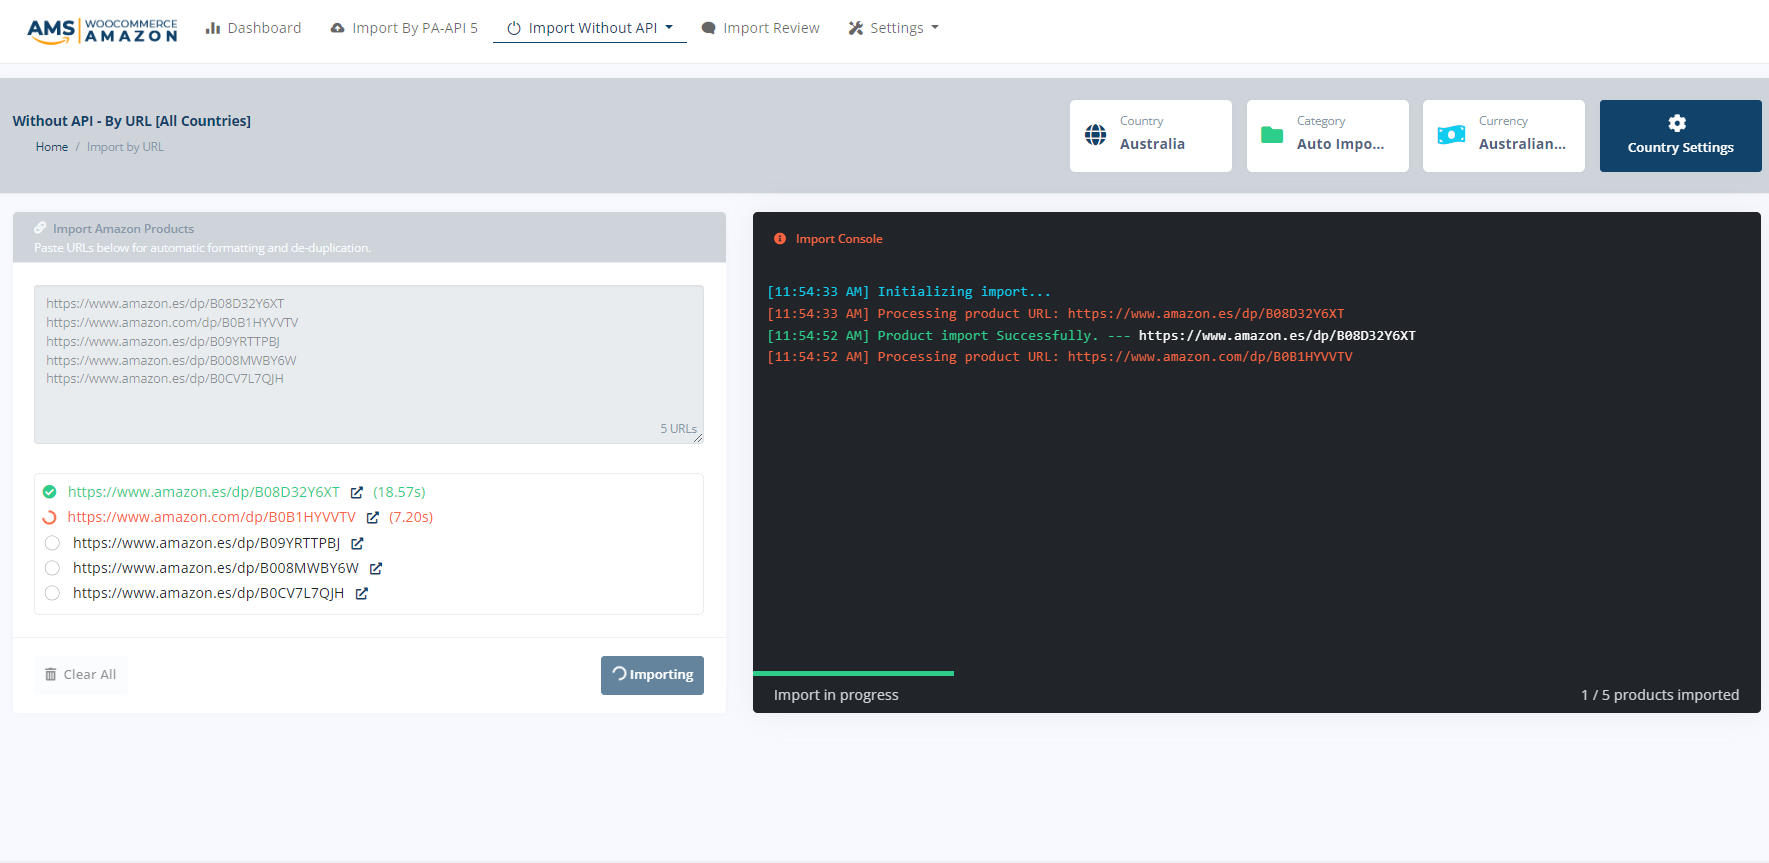
Task: Click the Import Amazon Products panel header
Action: click(x=369, y=237)
